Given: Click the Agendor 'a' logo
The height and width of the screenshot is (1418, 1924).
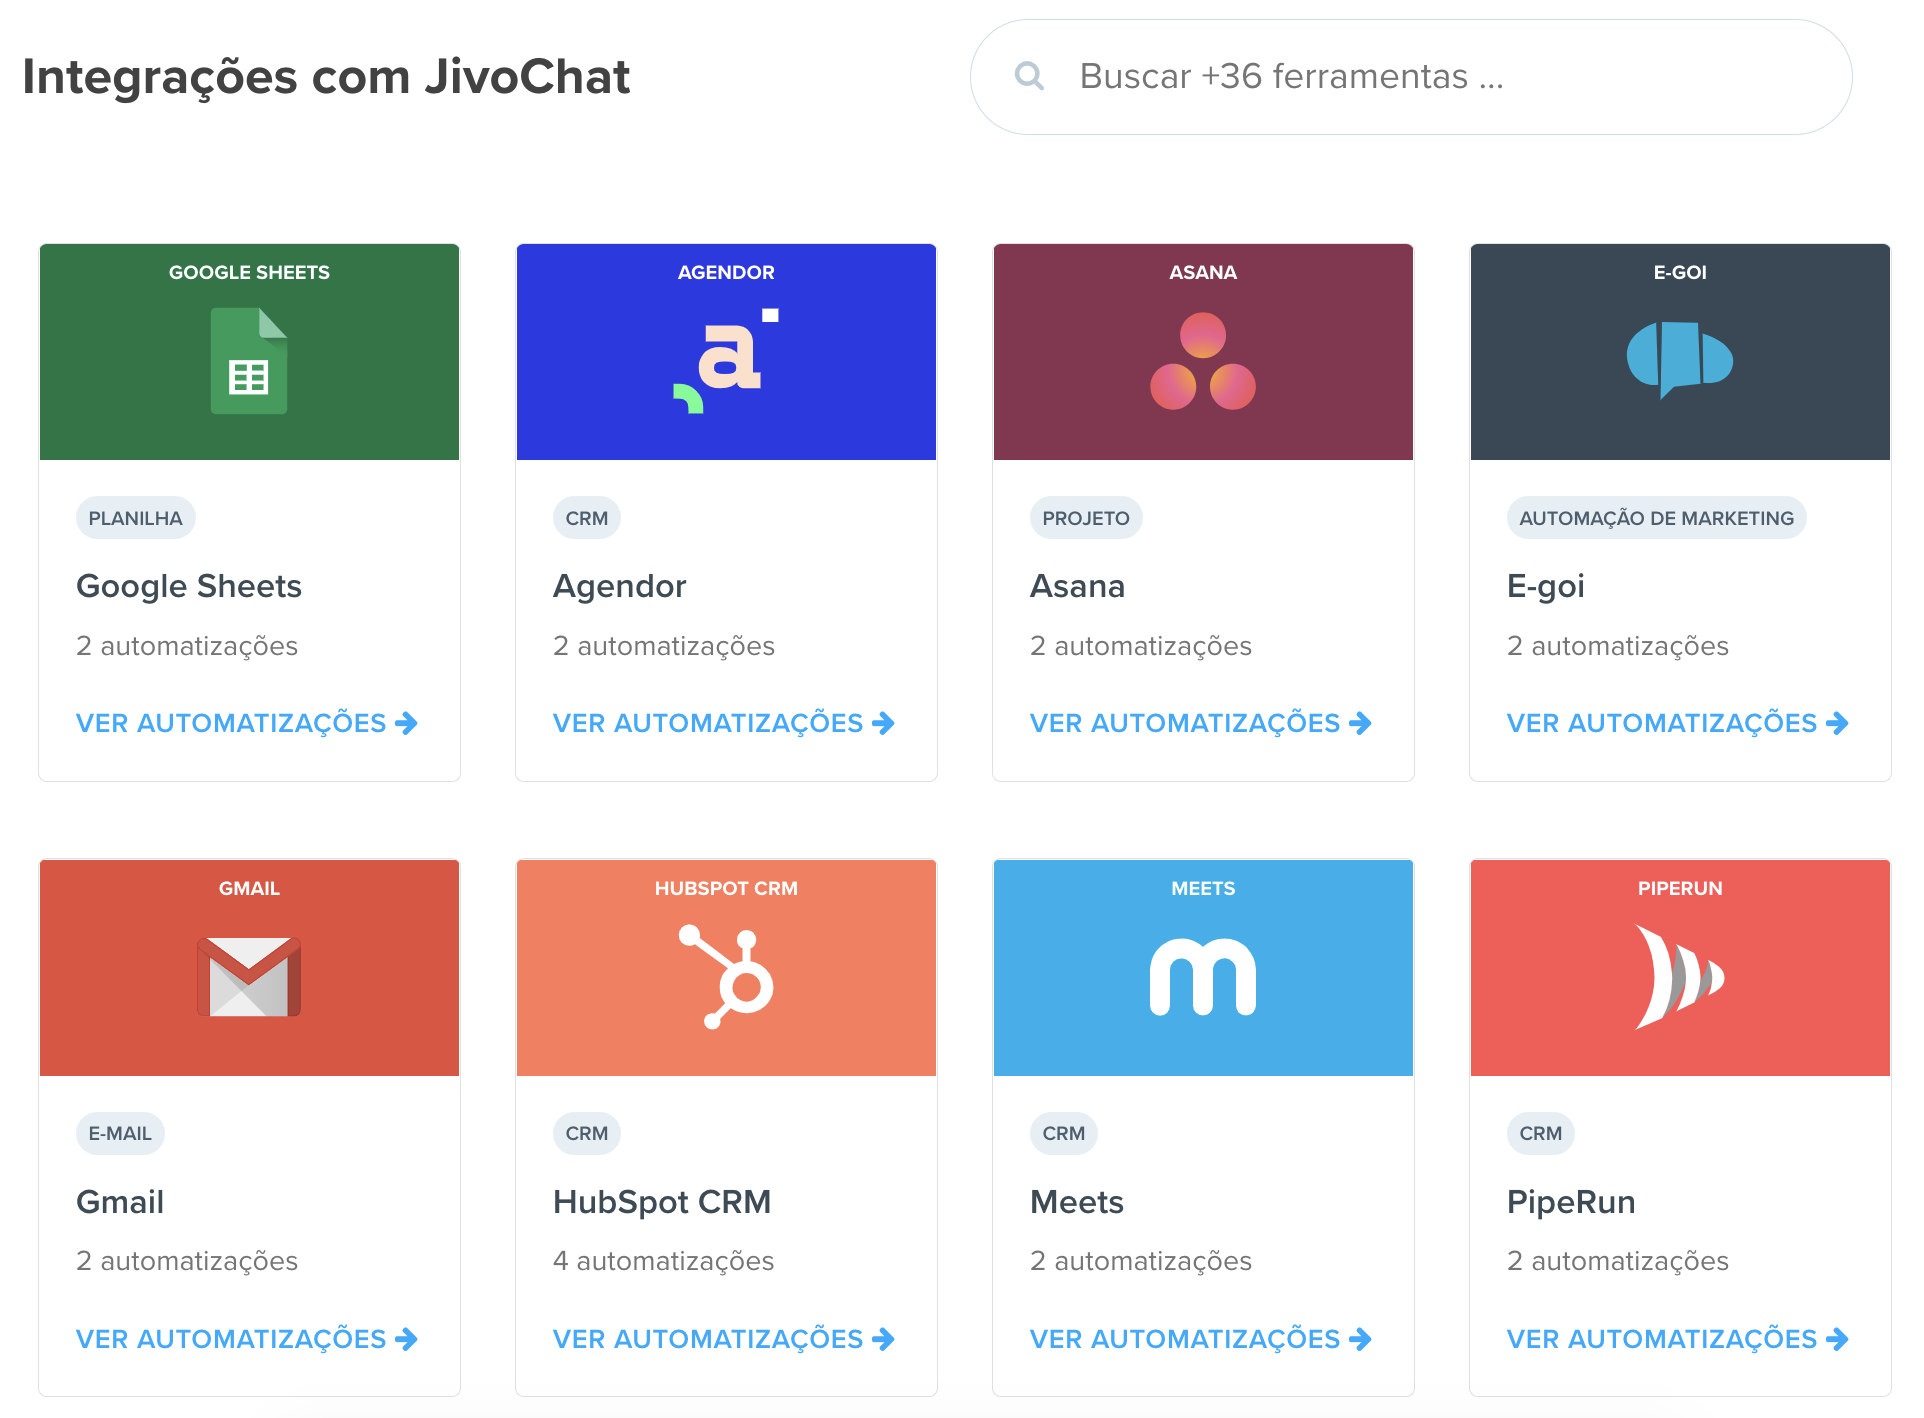Looking at the screenshot, I should tap(726, 361).
